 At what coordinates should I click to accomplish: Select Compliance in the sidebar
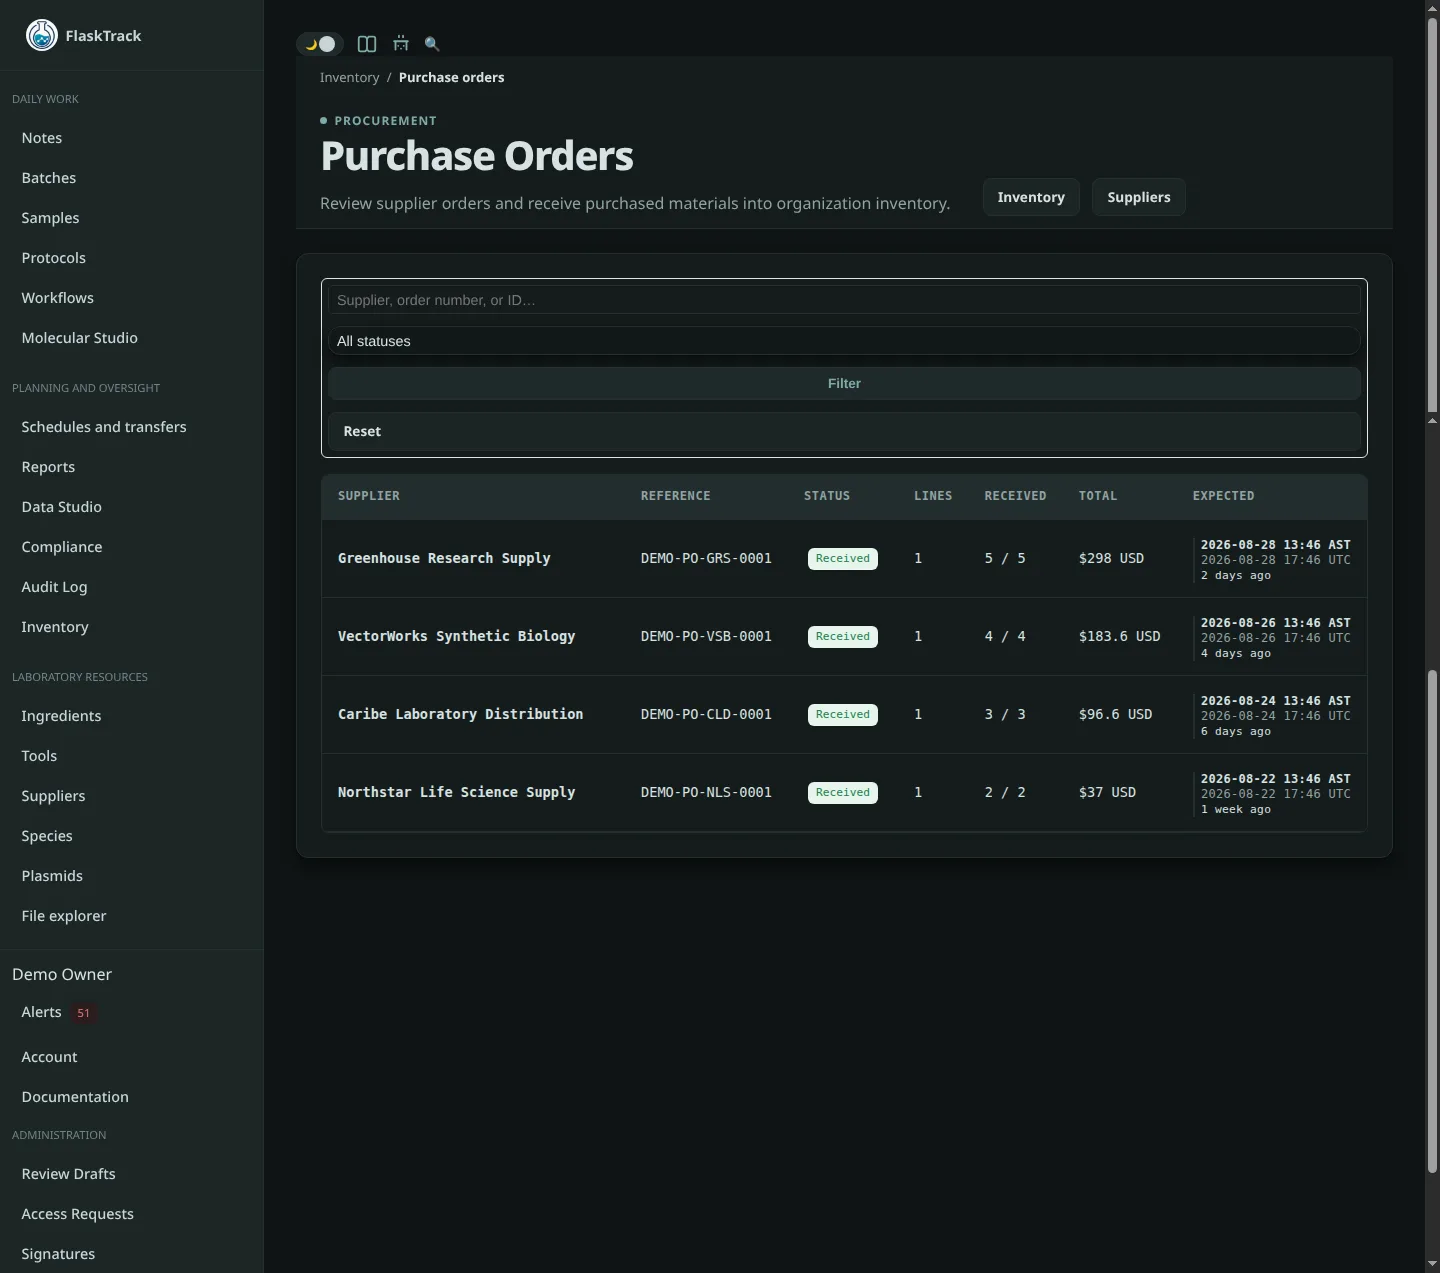tap(62, 547)
